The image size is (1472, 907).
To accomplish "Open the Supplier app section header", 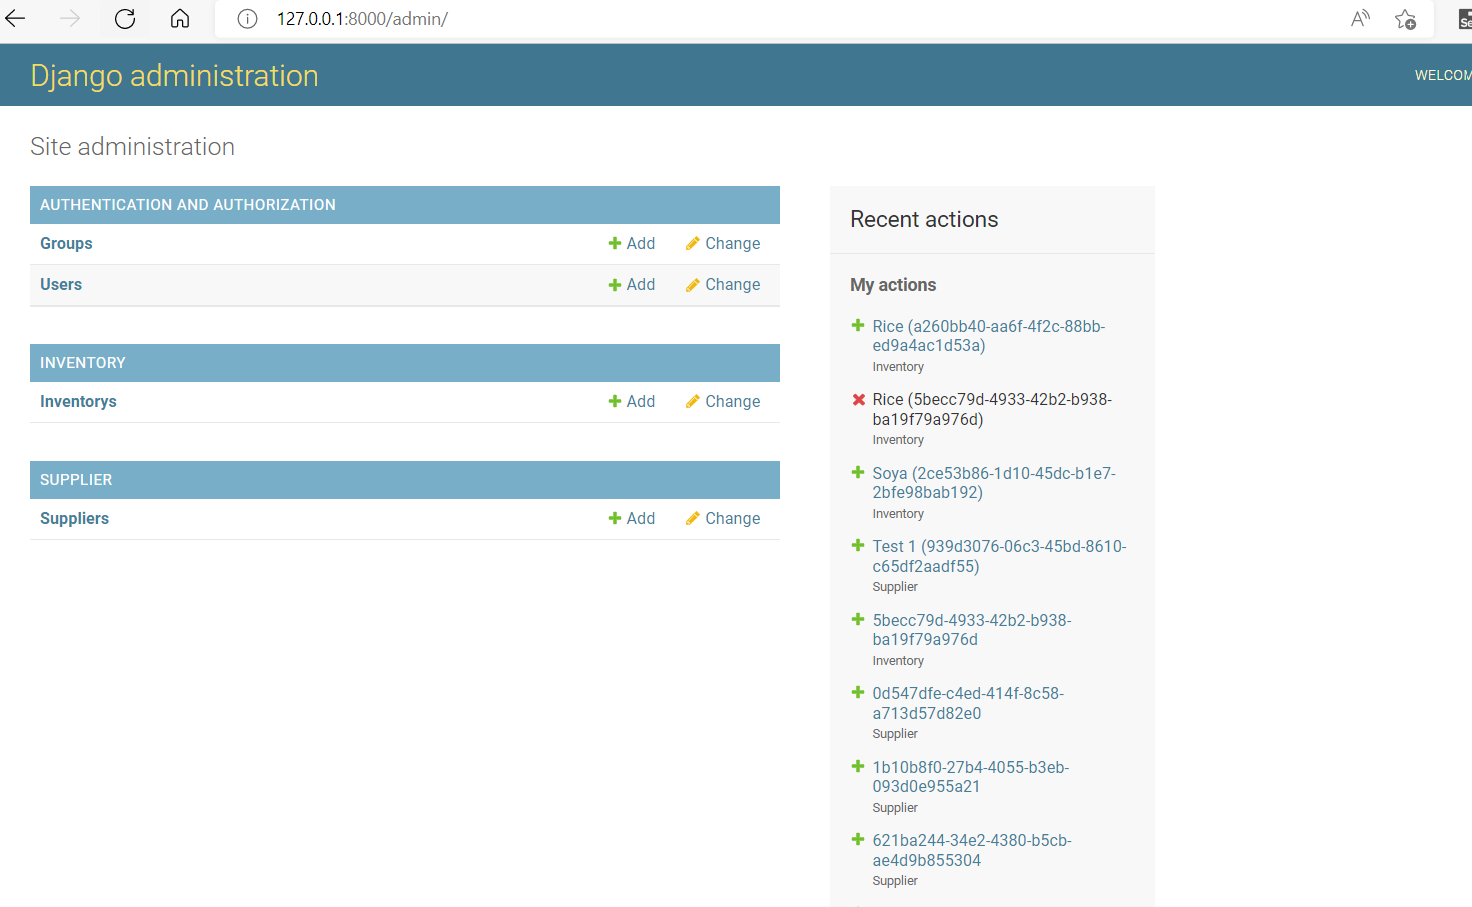I will (x=76, y=480).
